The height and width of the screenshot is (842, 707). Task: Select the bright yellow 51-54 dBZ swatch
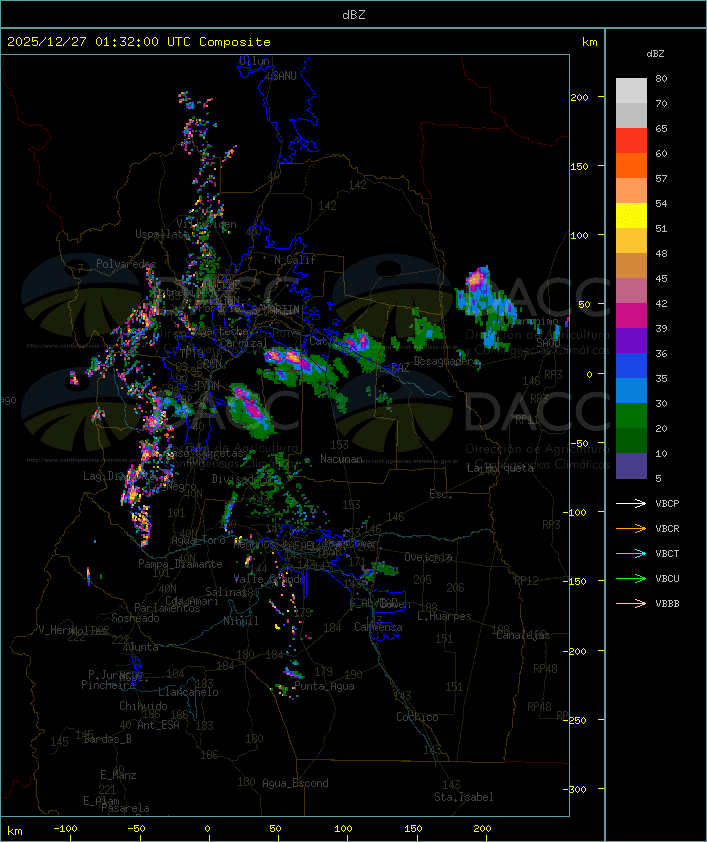click(631, 215)
